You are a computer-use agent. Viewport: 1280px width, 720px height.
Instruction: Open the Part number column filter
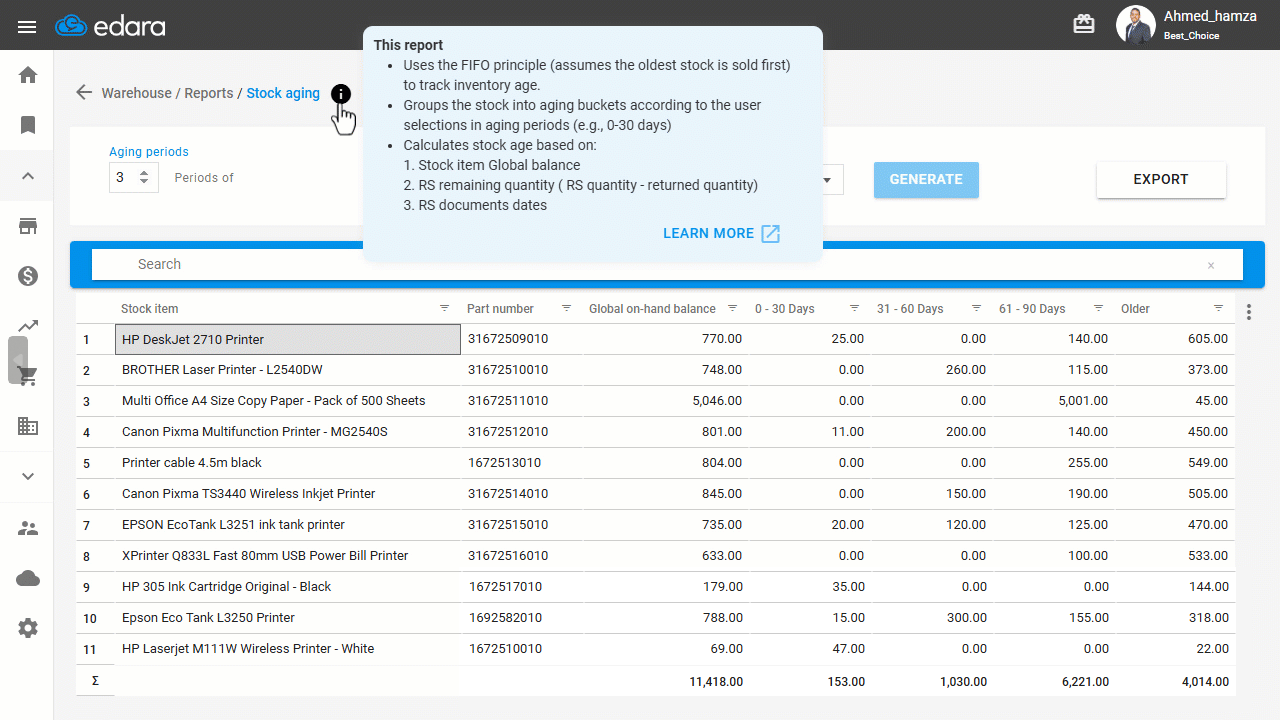(567, 308)
